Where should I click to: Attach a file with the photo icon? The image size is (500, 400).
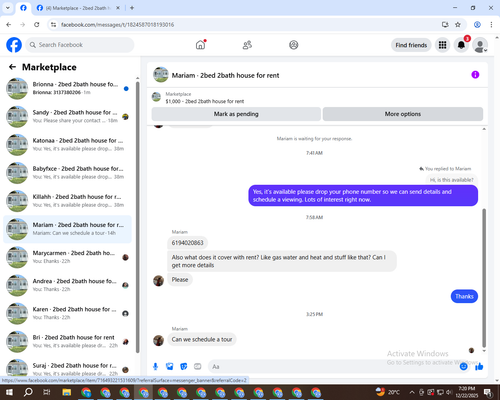170,367
